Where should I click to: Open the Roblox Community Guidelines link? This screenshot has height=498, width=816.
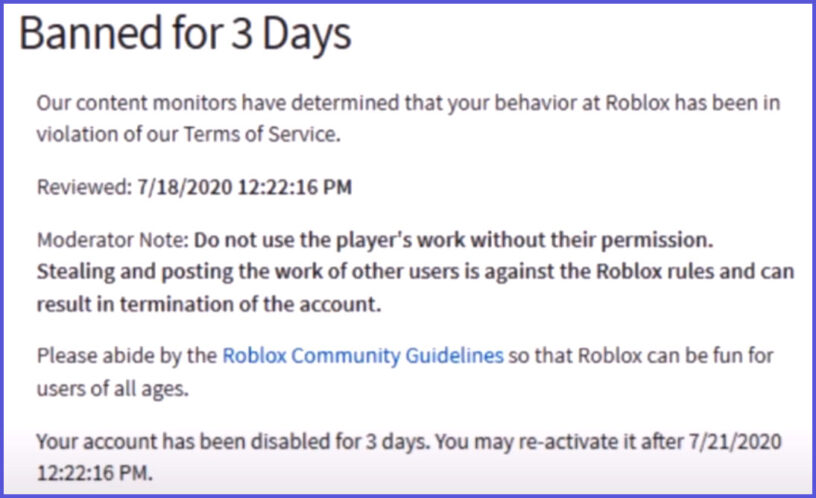(363, 356)
